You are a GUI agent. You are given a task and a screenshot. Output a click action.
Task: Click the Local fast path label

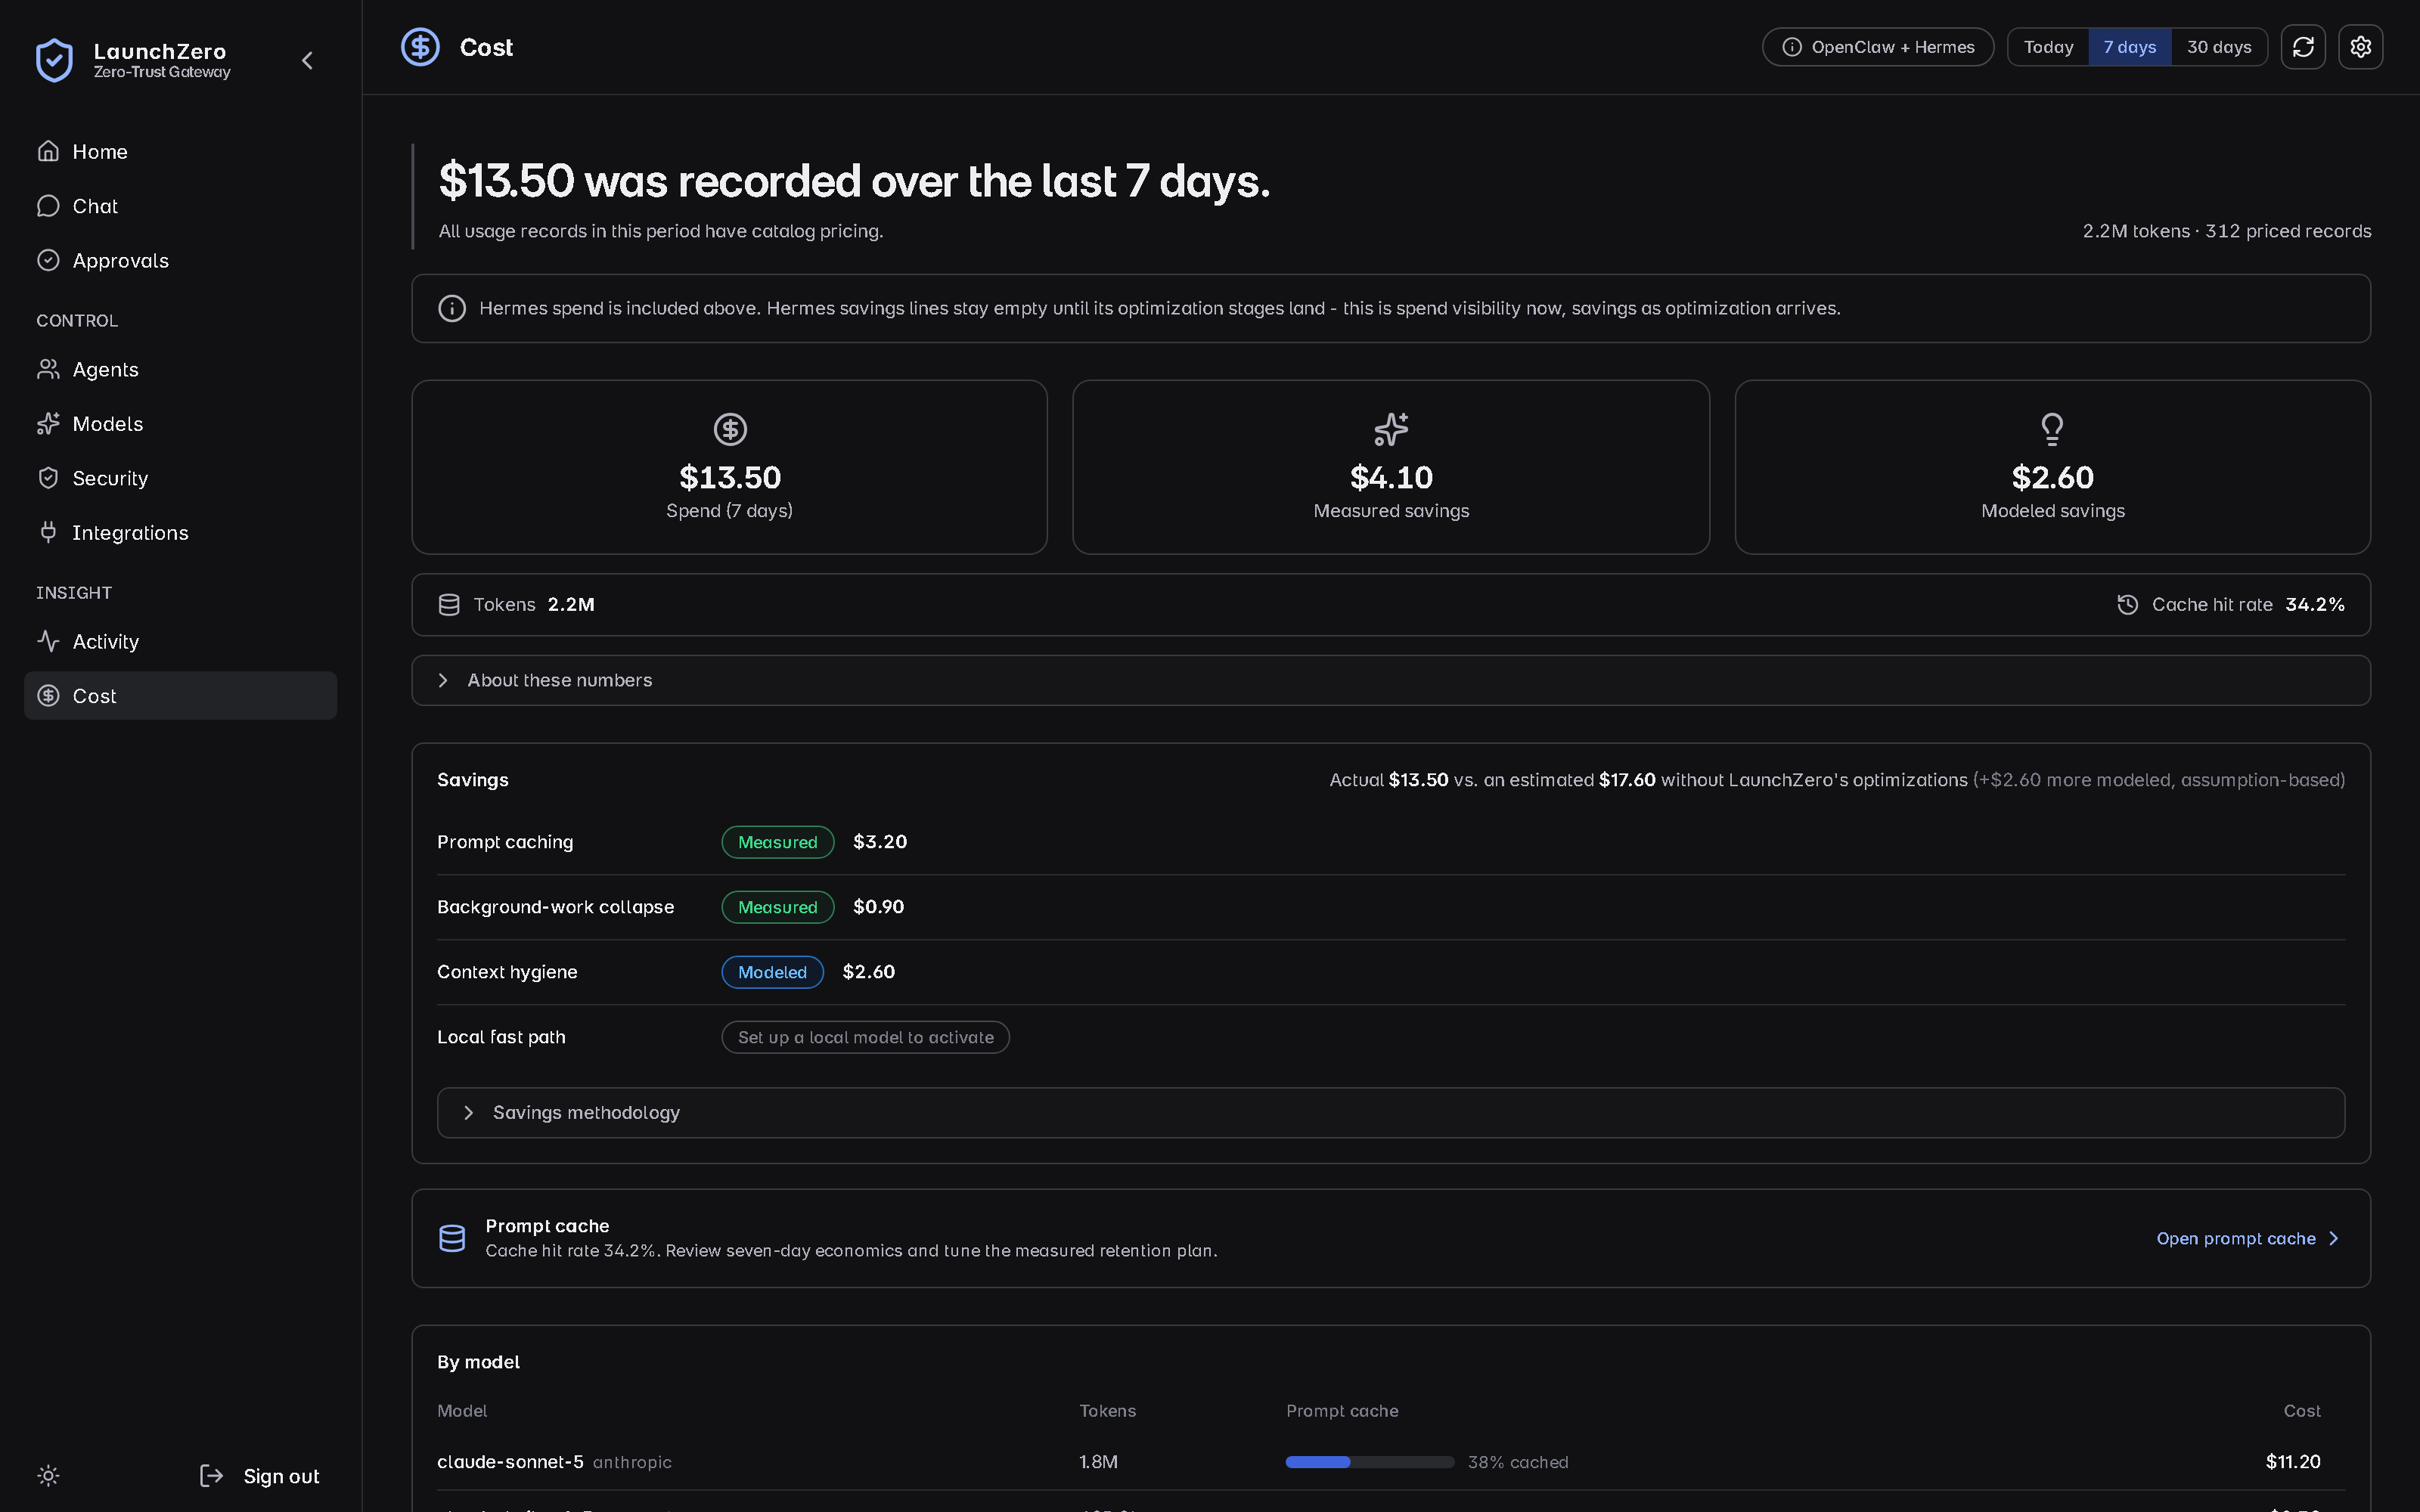(x=501, y=1037)
